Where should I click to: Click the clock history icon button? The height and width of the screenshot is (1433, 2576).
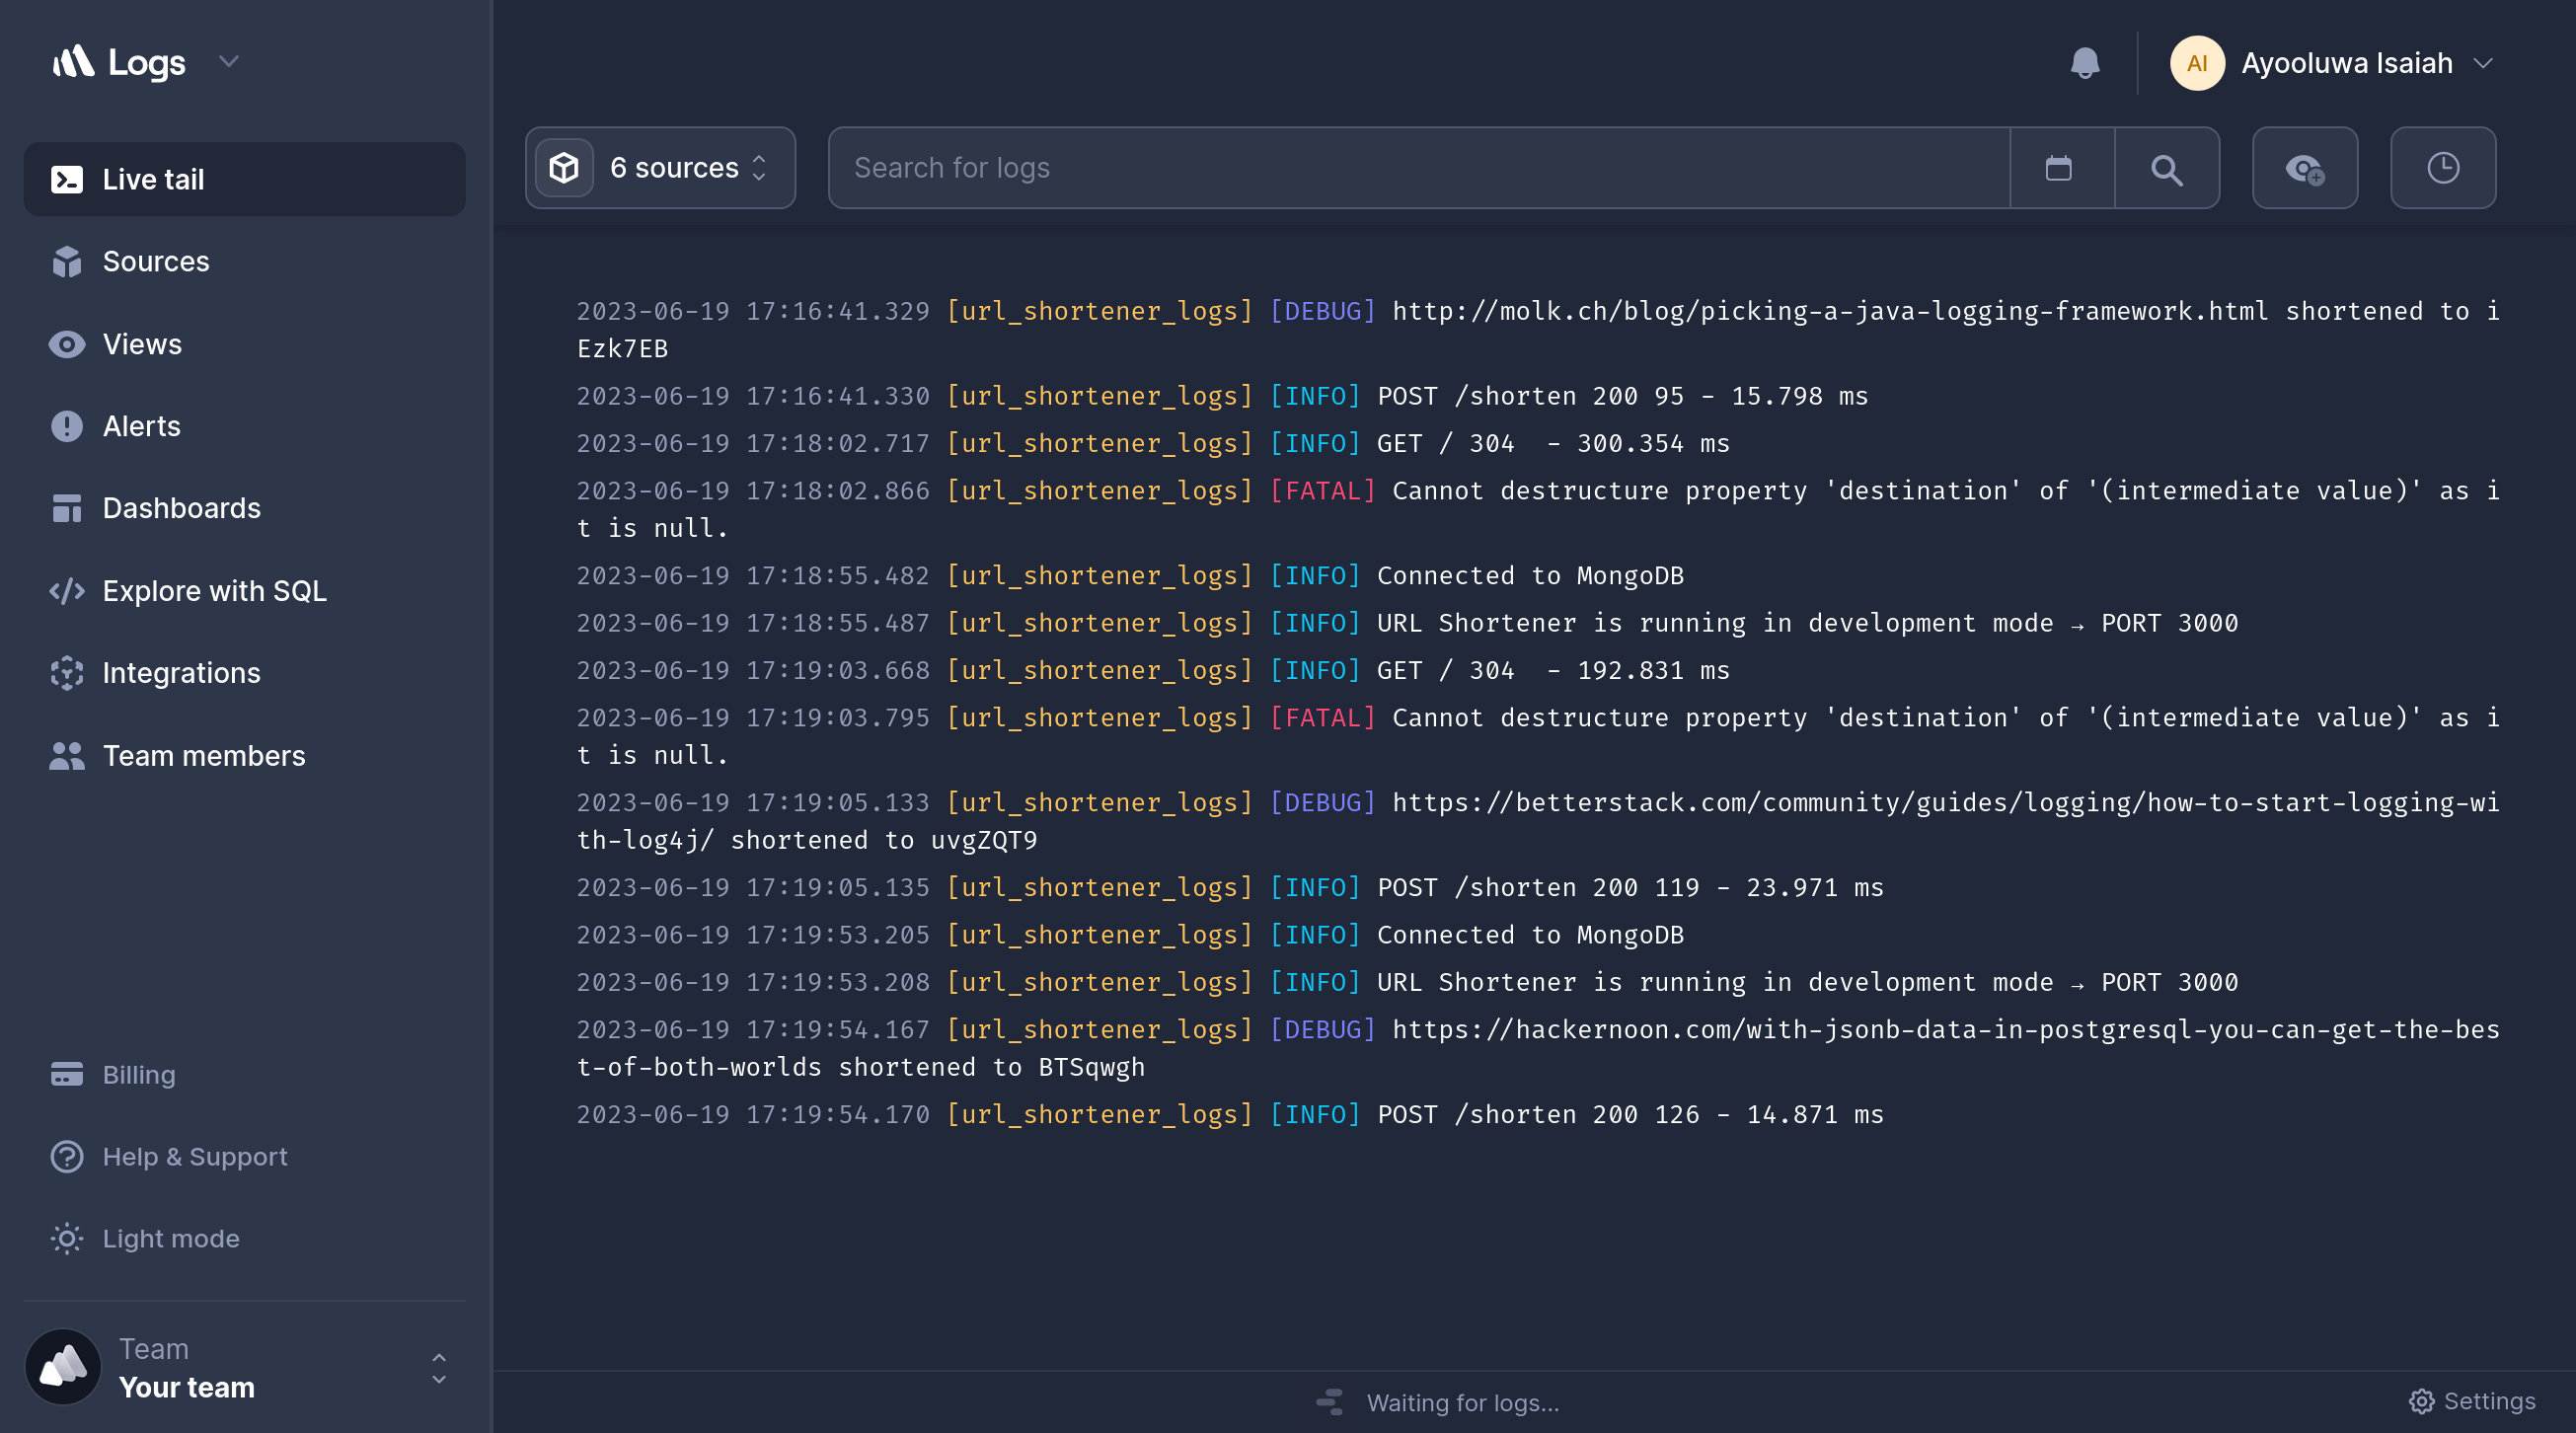click(x=2443, y=168)
